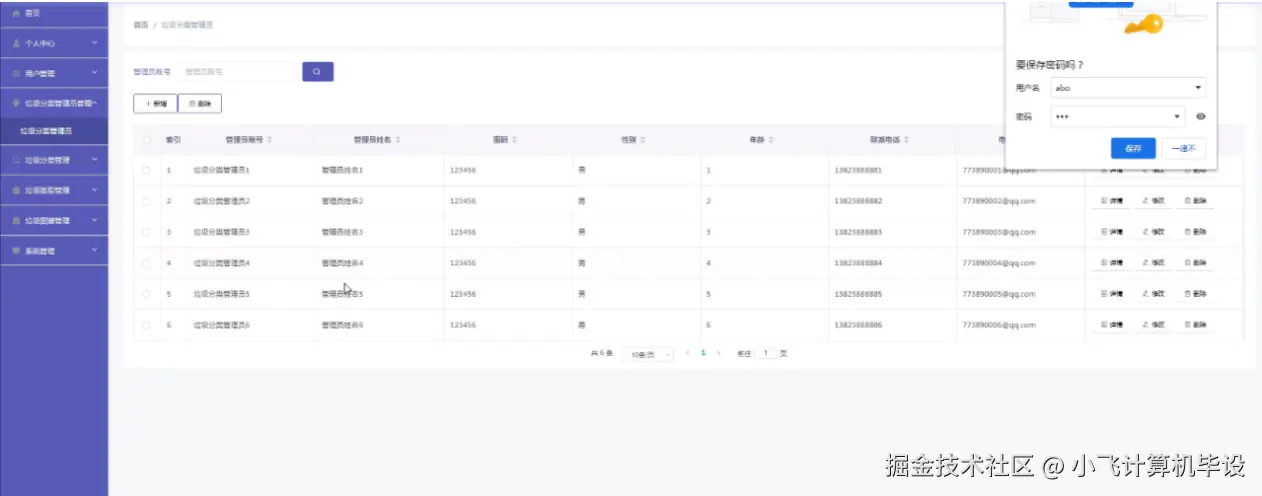Sort by the 管理员账号 column sort arrows
The width and height of the screenshot is (1262, 496).
point(269,139)
